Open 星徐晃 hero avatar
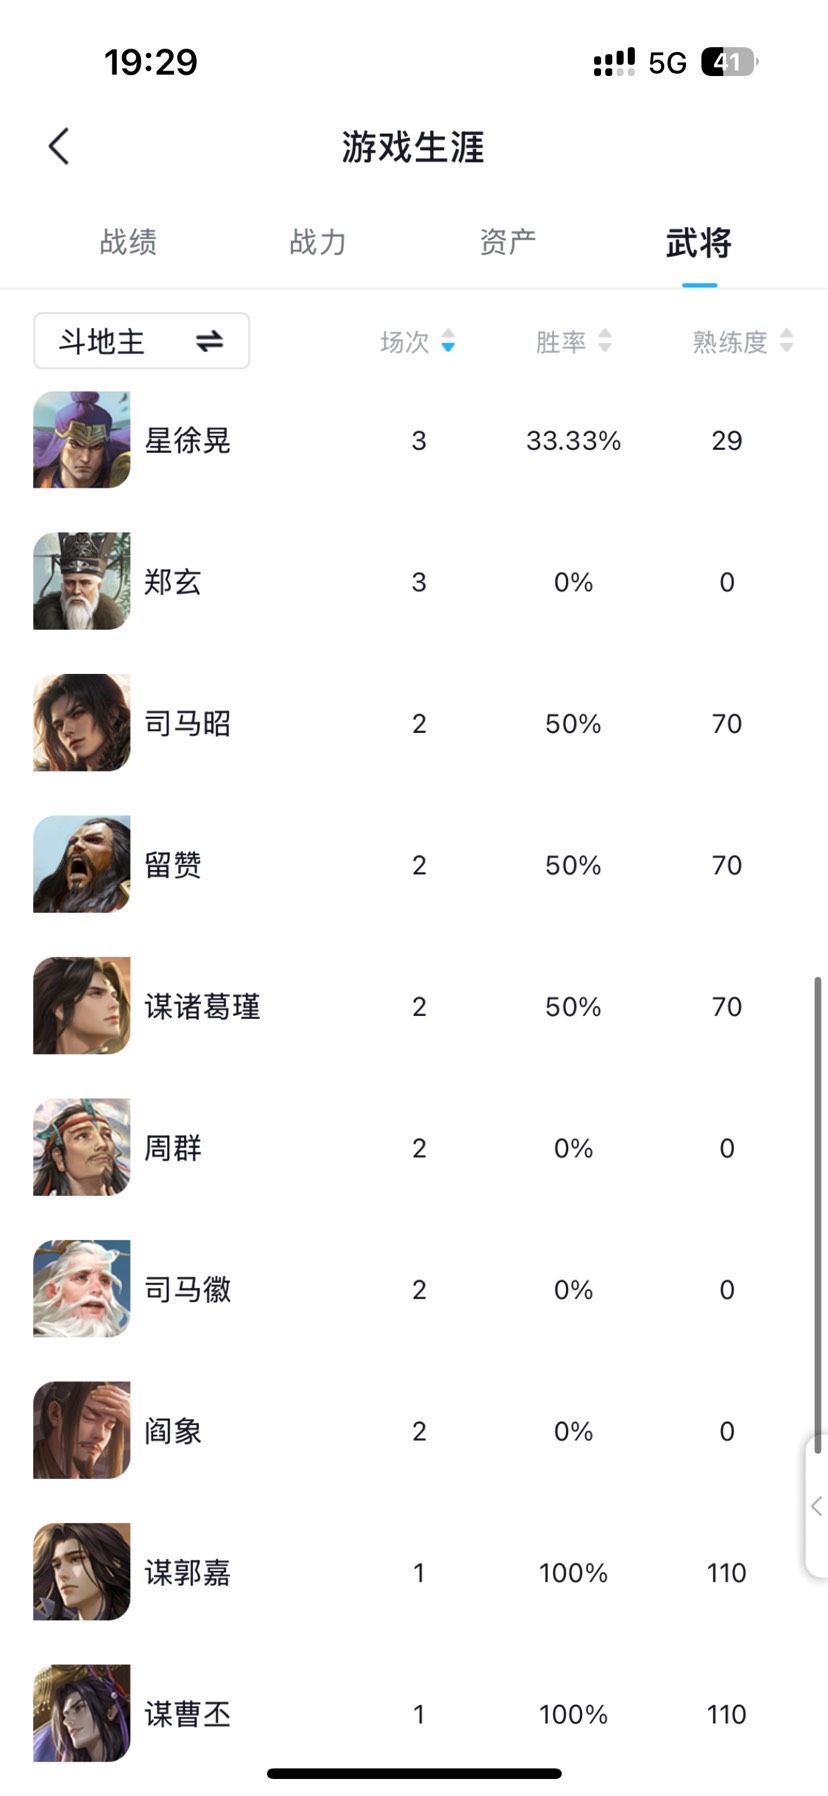This screenshot has height=1796, width=828. point(82,440)
